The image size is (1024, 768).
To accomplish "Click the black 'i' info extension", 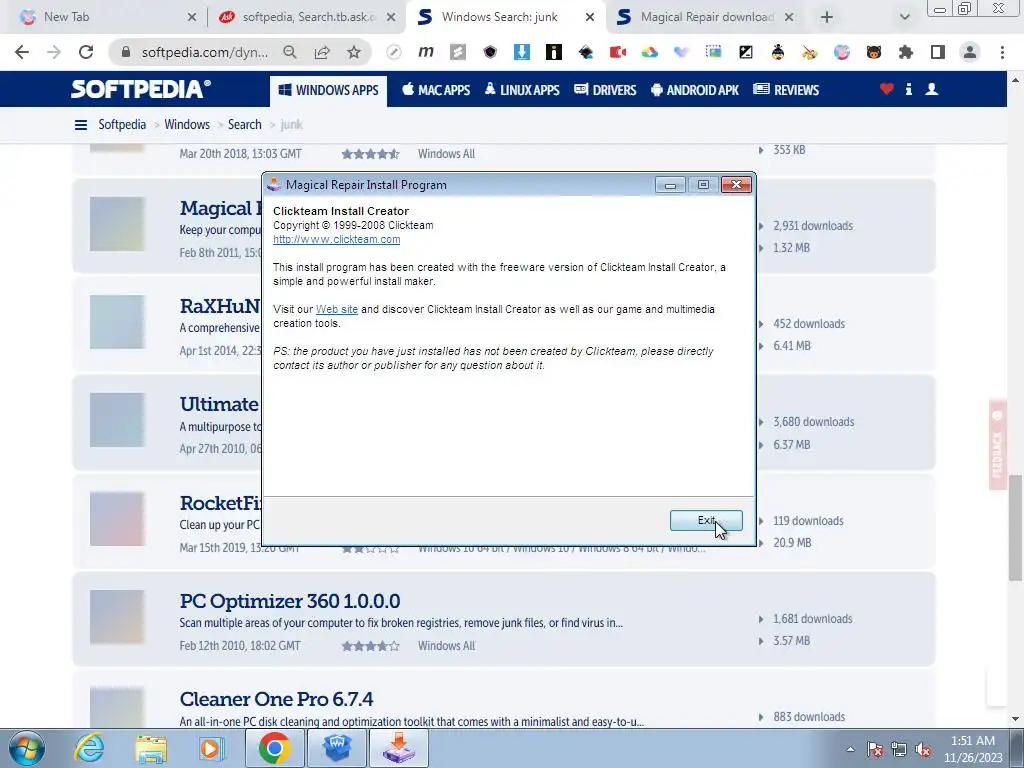I will (x=554, y=52).
